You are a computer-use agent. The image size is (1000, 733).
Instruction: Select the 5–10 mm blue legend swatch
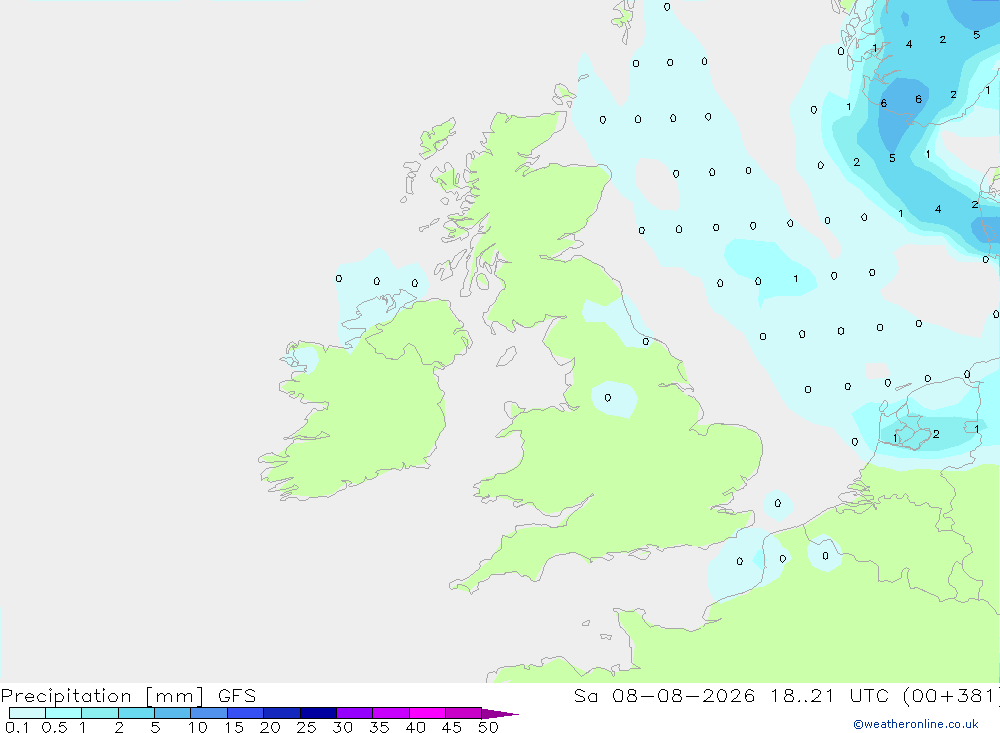point(172,713)
